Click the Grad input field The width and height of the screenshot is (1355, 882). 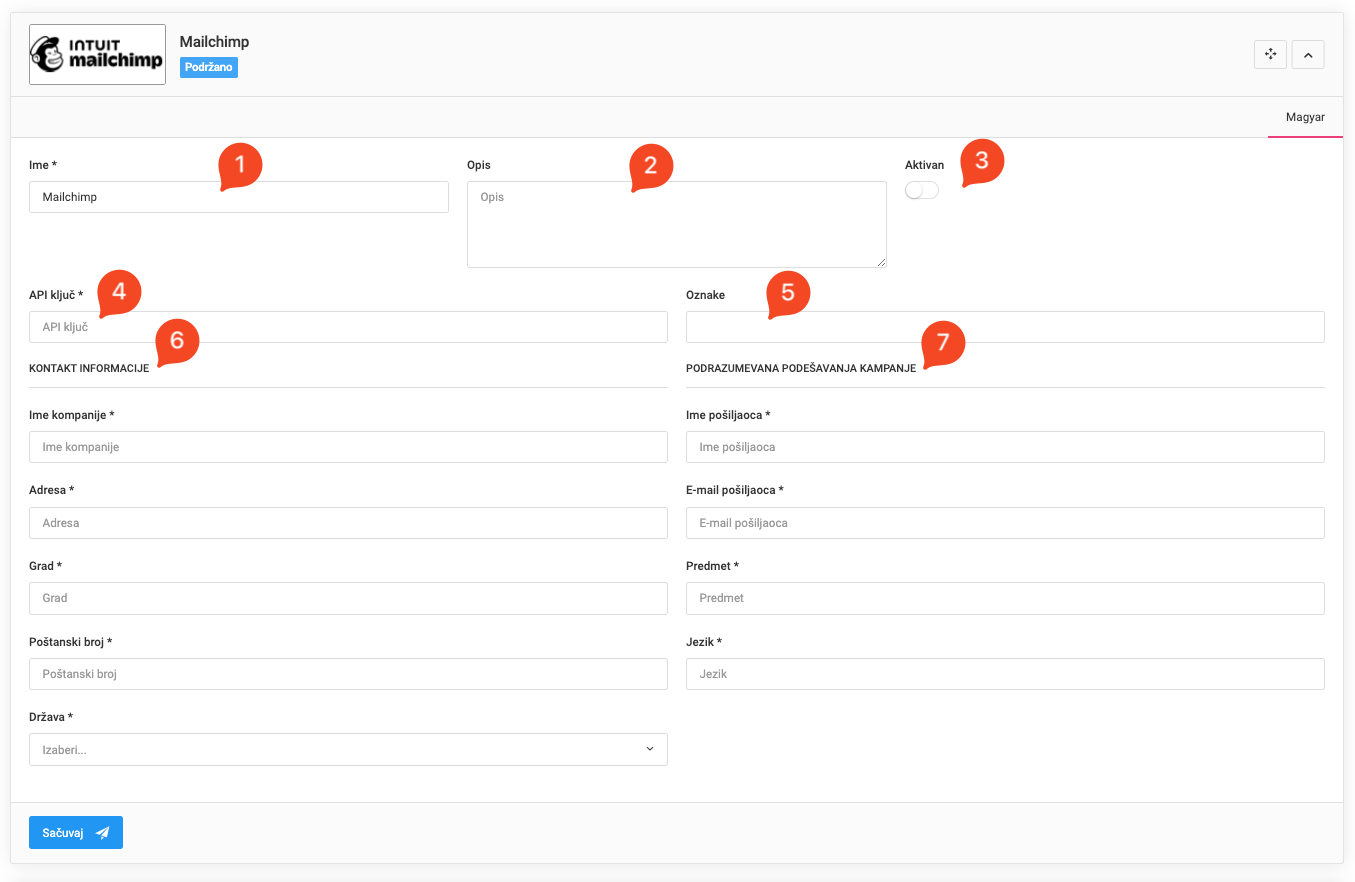tap(348, 598)
